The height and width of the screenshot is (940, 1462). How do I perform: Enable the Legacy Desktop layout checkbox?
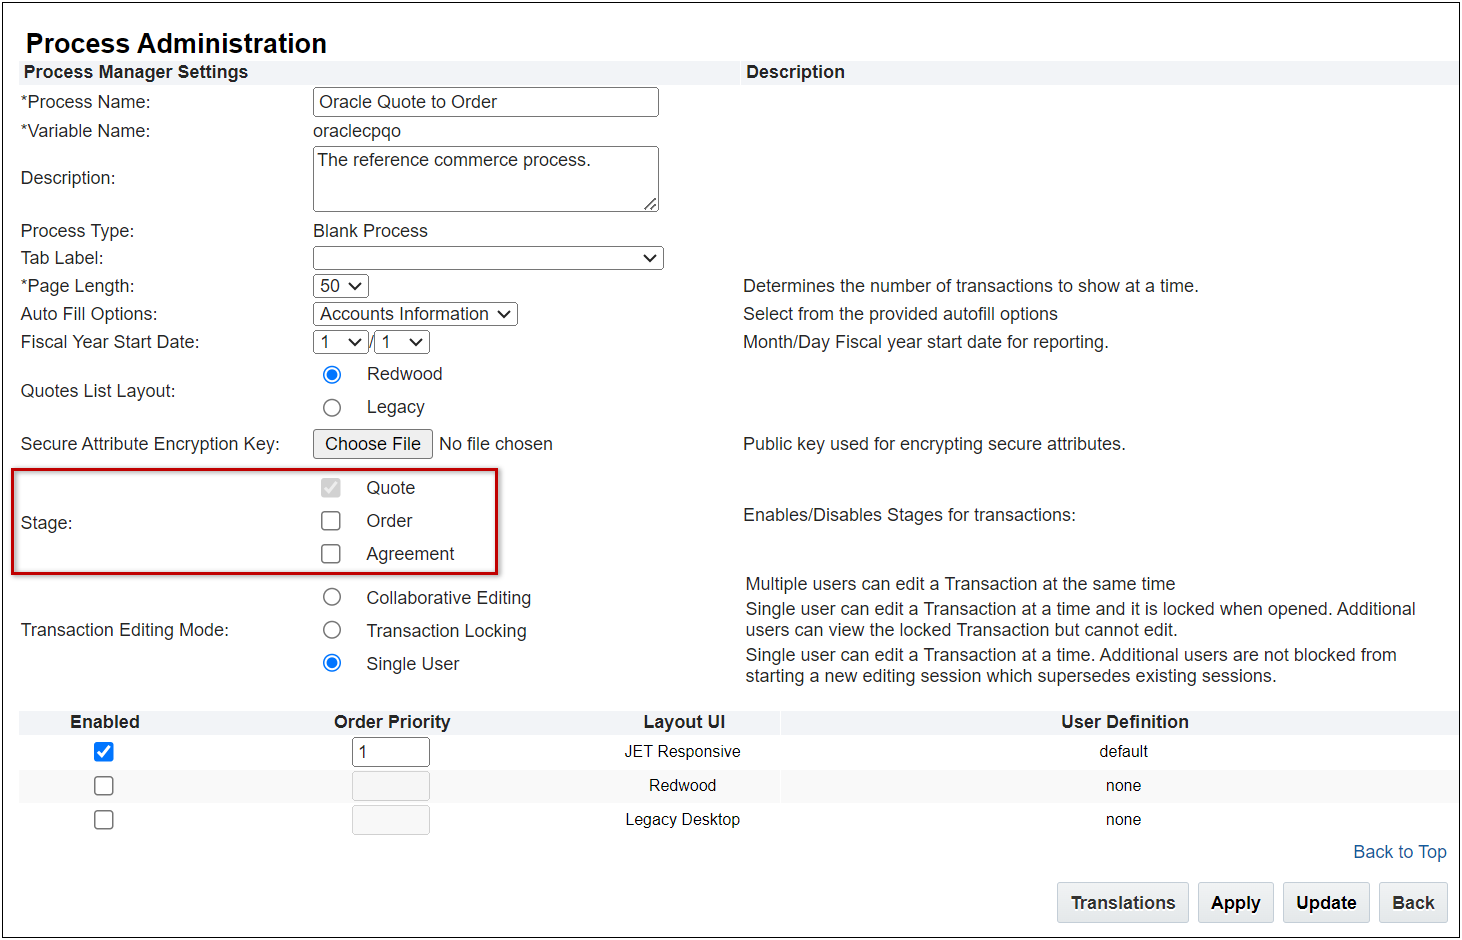click(104, 820)
